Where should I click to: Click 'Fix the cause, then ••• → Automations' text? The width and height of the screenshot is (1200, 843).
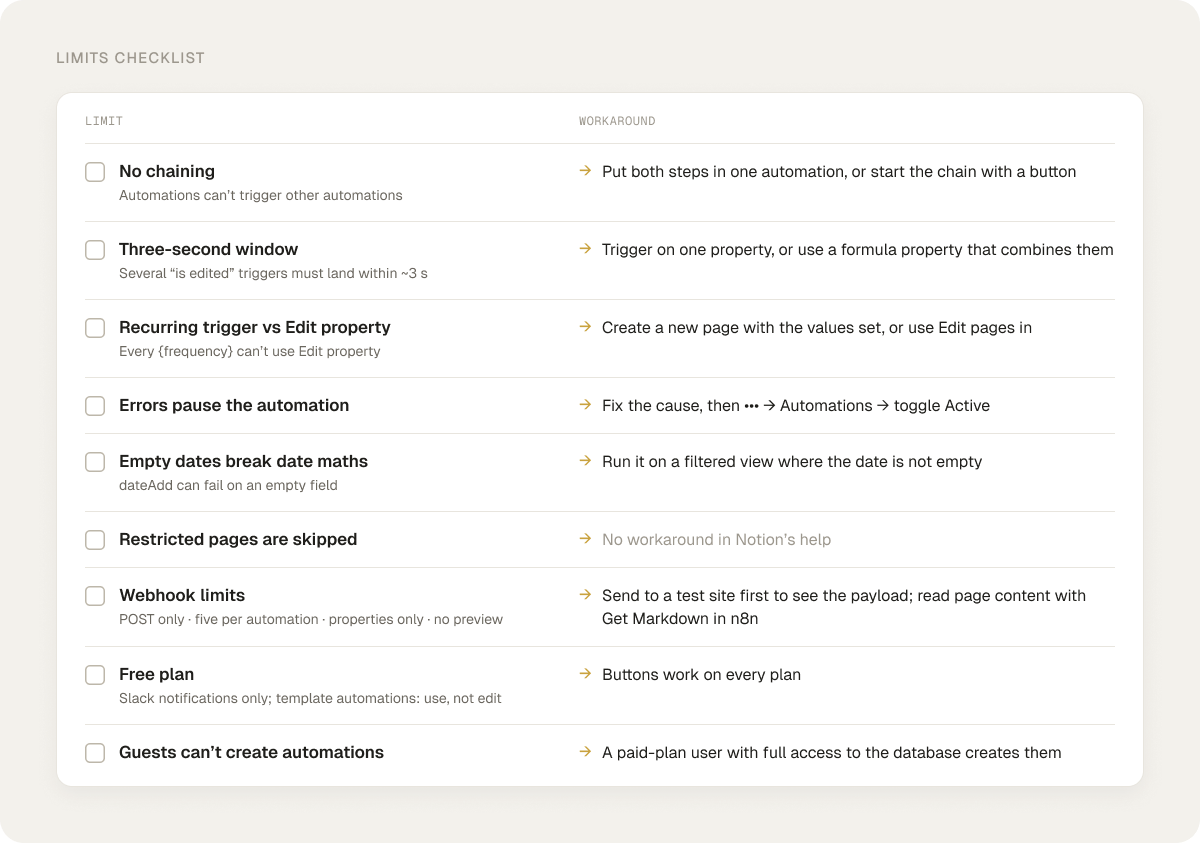pyautogui.click(x=796, y=406)
